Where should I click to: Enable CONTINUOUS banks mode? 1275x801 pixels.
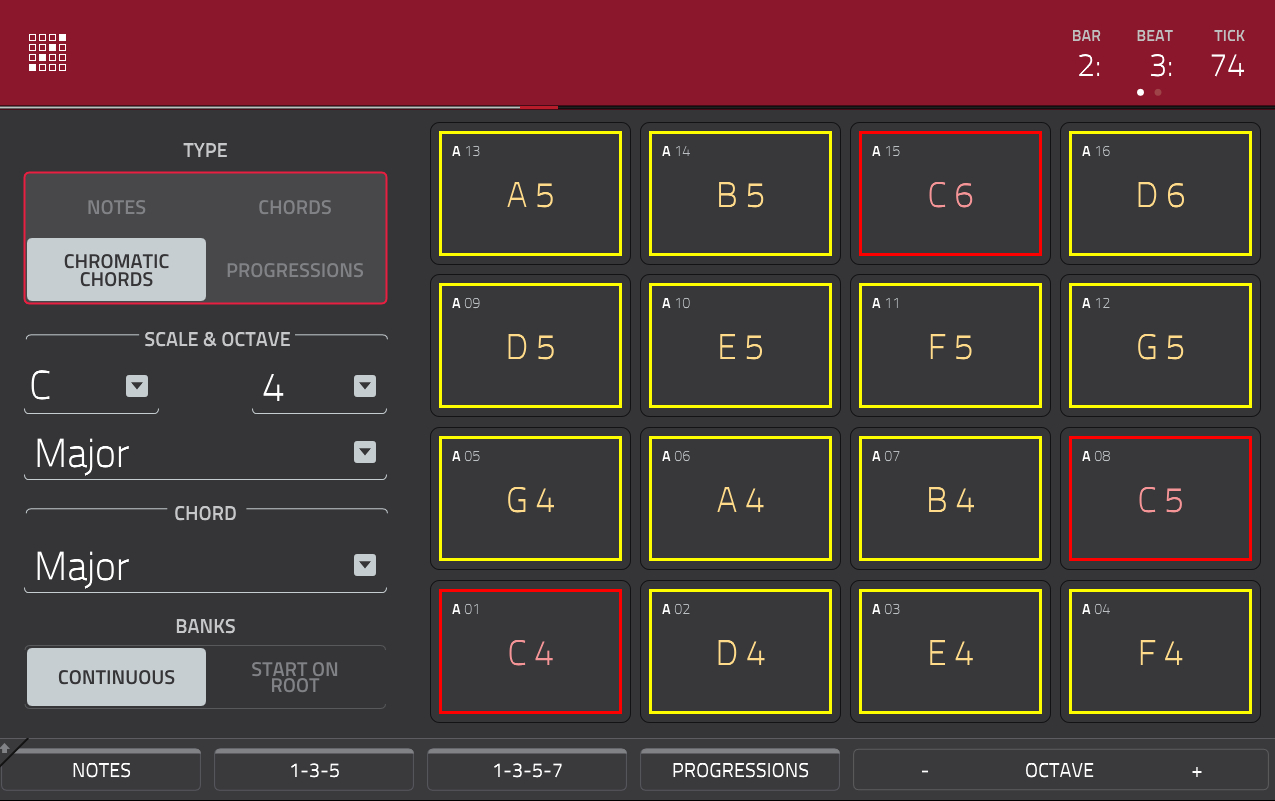(x=115, y=677)
